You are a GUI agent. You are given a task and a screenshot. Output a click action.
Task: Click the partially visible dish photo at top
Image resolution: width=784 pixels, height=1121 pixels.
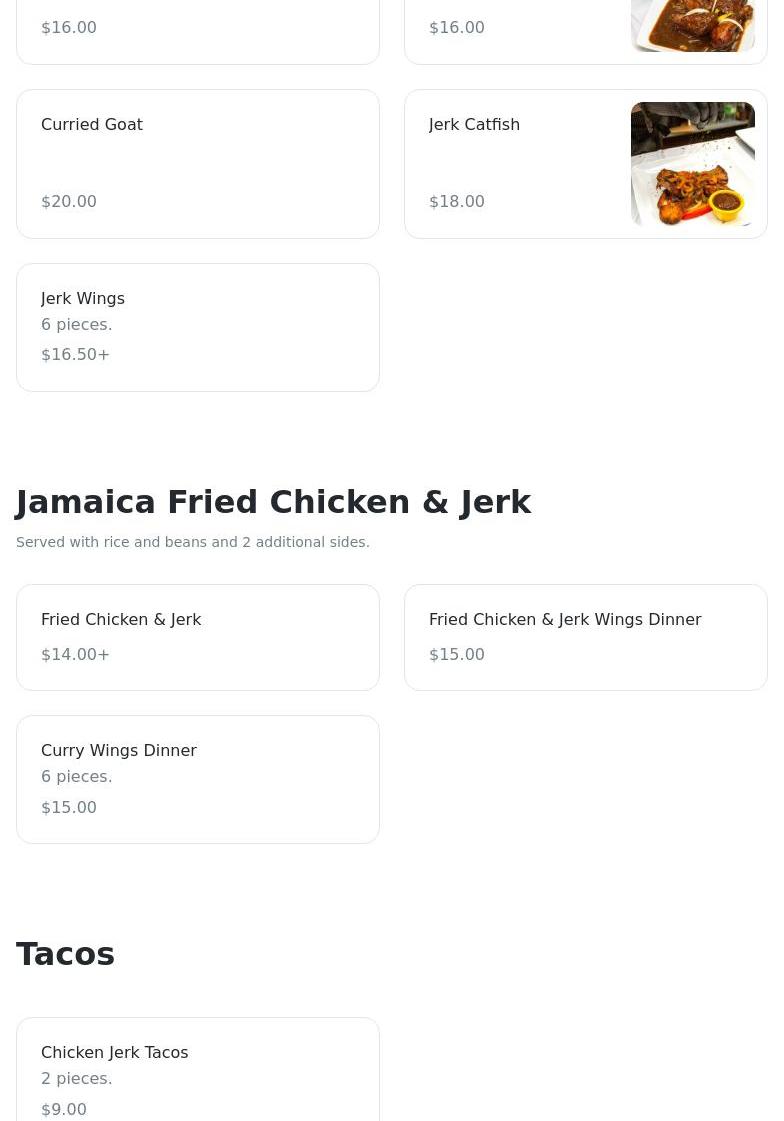(x=692, y=25)
